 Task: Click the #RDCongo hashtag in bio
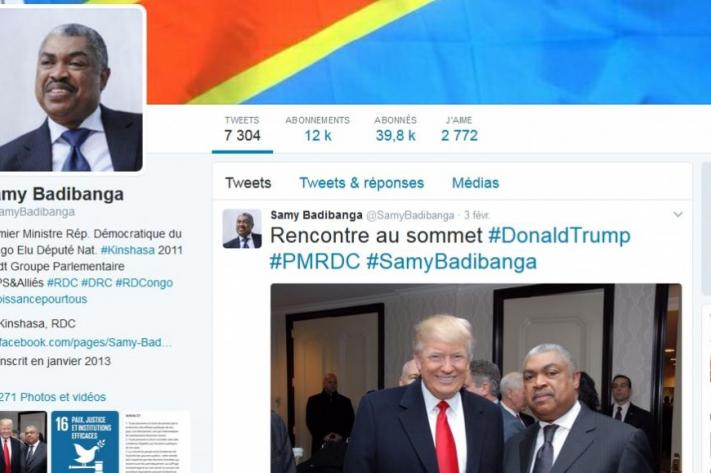[144, 283]
